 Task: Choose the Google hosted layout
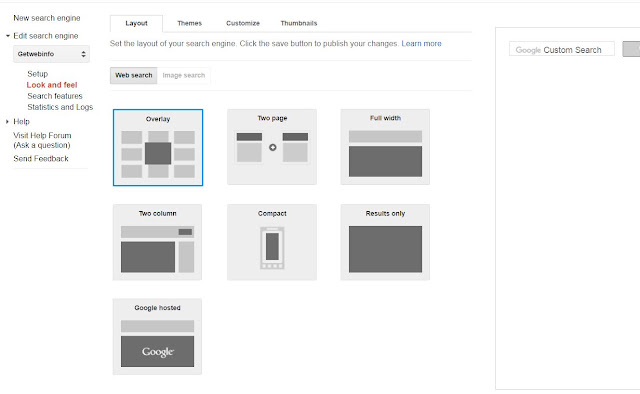(157, 336)
